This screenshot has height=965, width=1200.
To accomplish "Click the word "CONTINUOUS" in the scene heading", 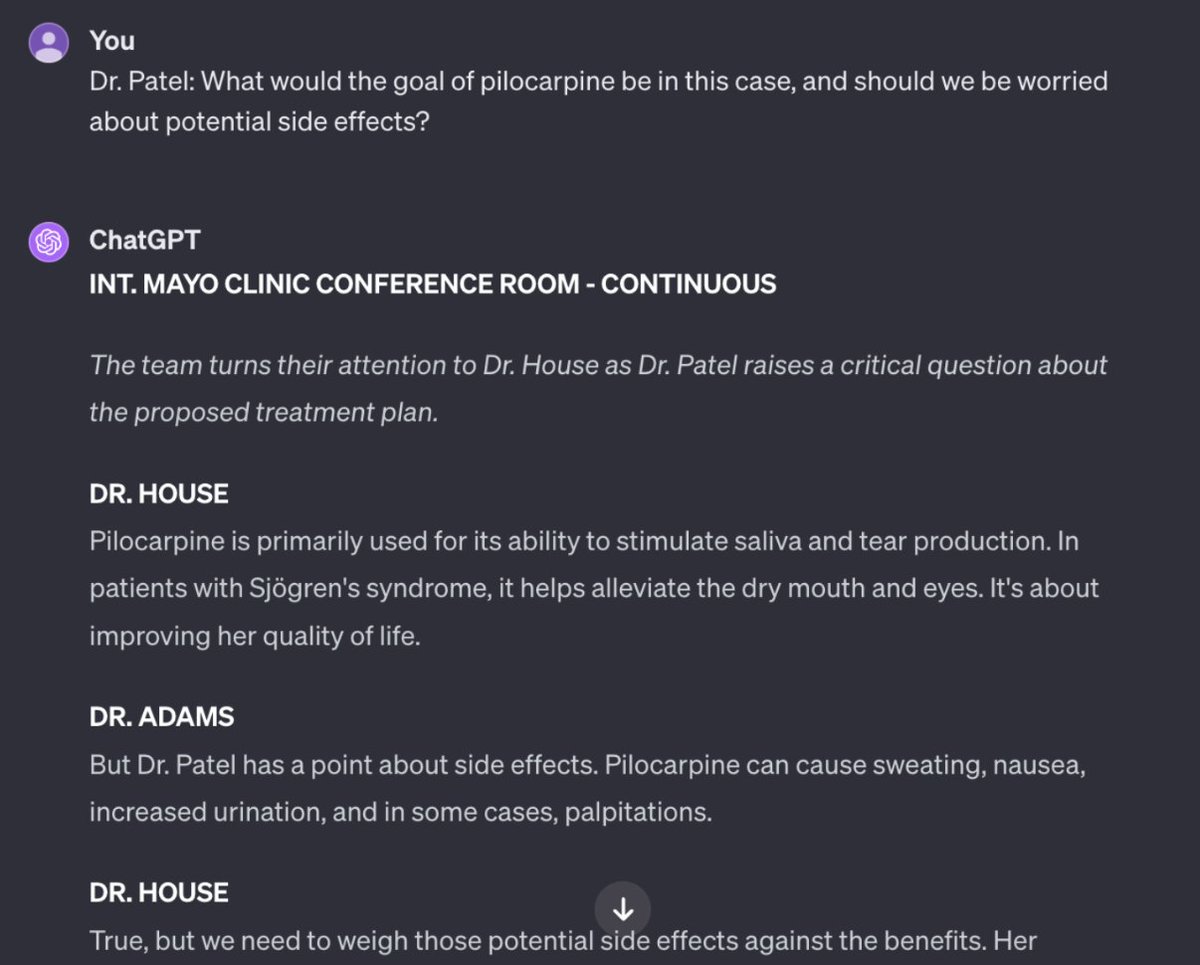I will 689,284.
